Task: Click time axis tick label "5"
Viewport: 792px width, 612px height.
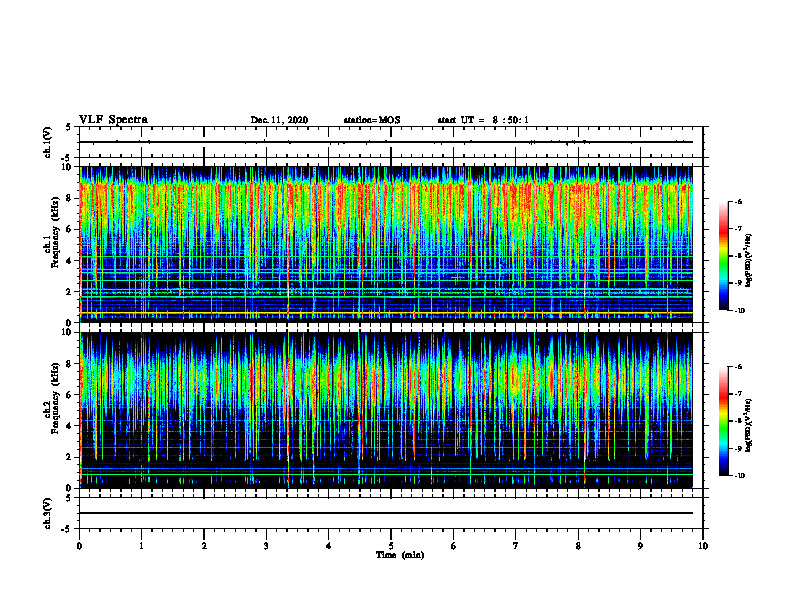Action: tap(391, 546)
